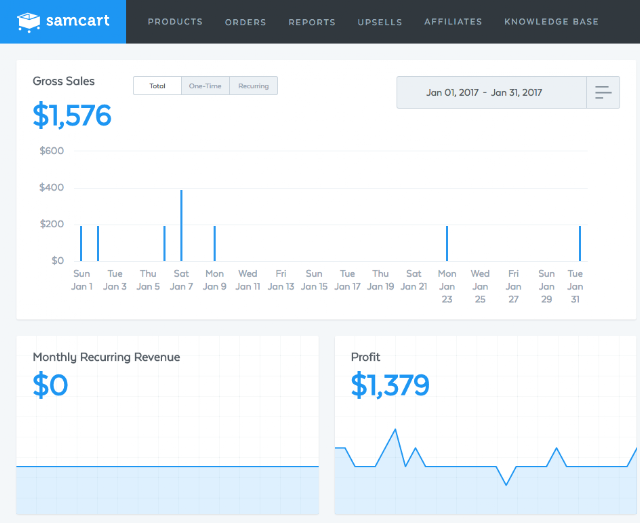Go to the Orders page

(245, 22)
